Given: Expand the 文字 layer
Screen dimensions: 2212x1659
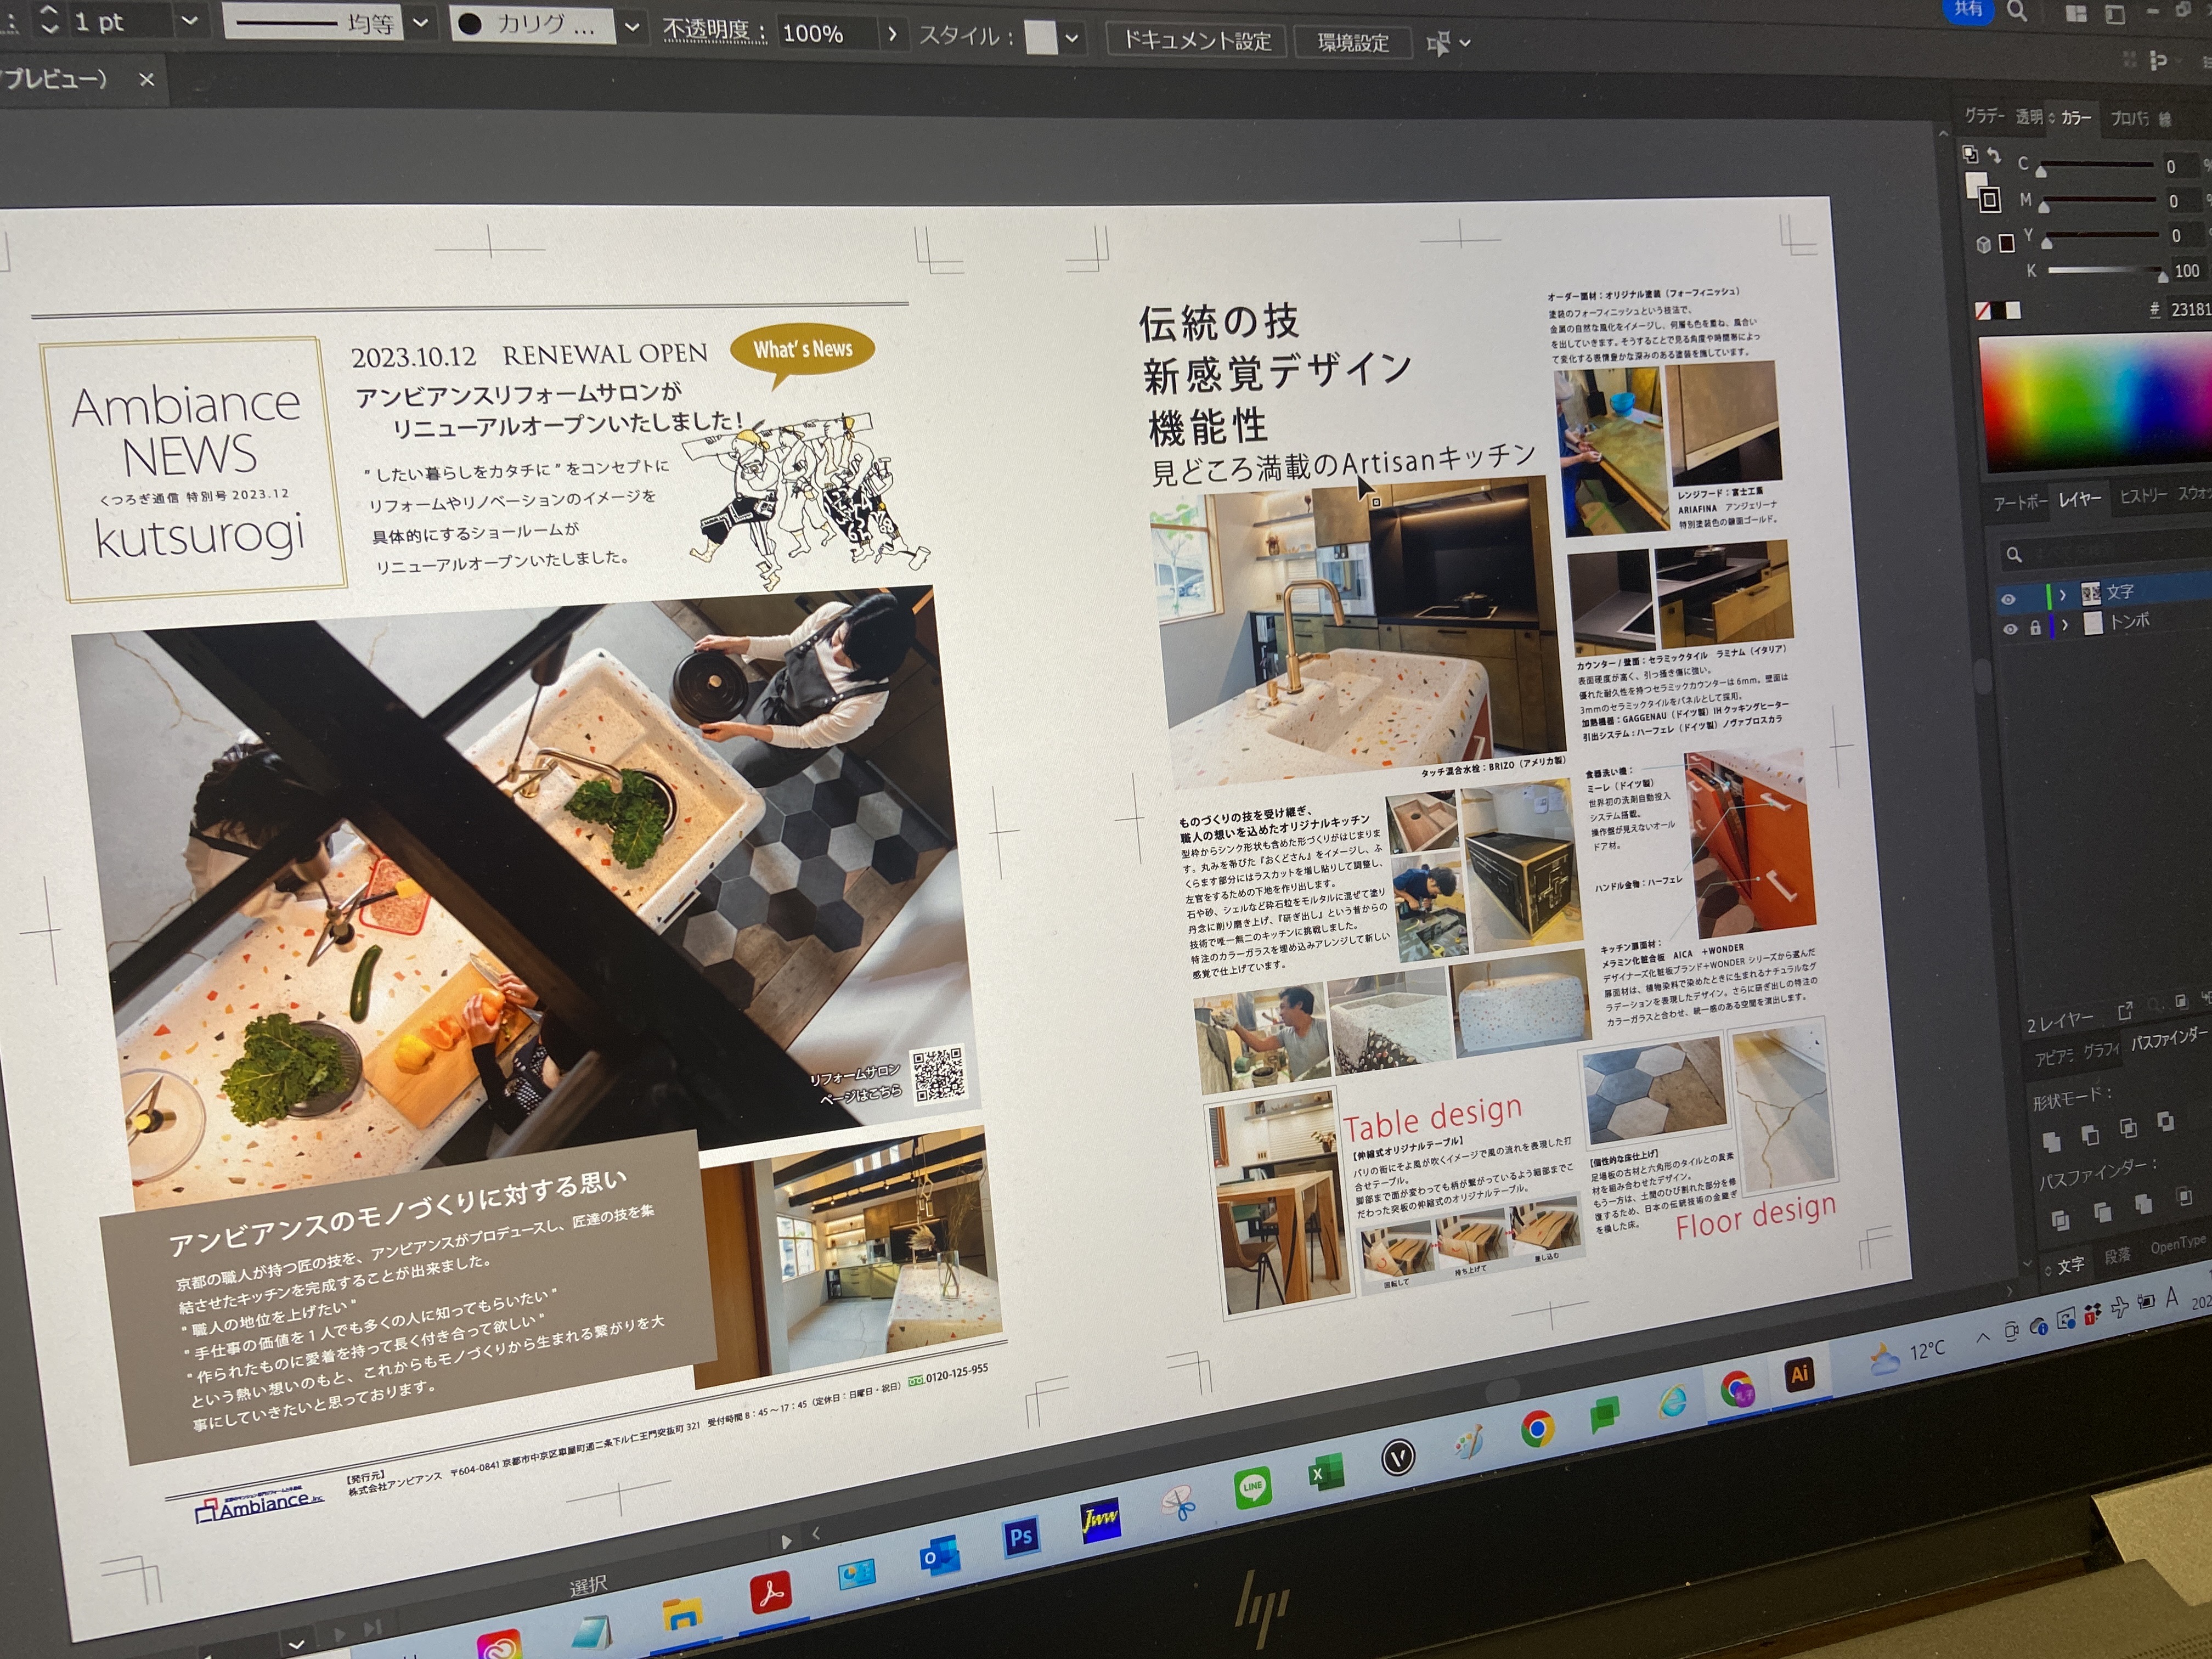Looking at the screenshot, I should (2062, 595).
